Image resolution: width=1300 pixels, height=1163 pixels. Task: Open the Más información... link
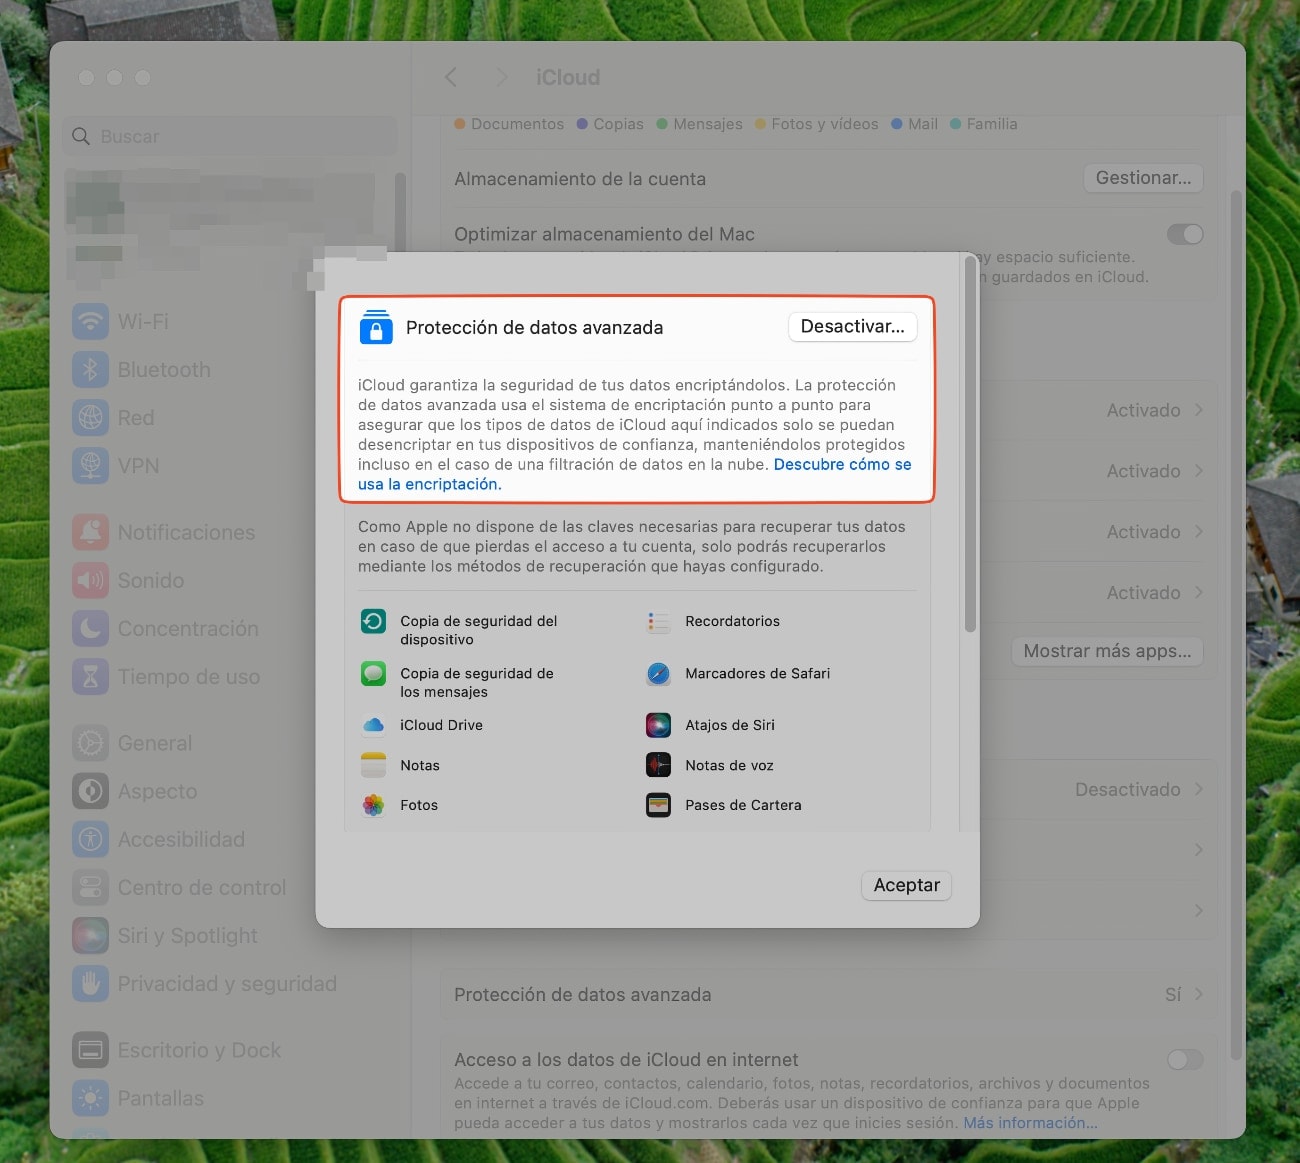[1030, 1123]
